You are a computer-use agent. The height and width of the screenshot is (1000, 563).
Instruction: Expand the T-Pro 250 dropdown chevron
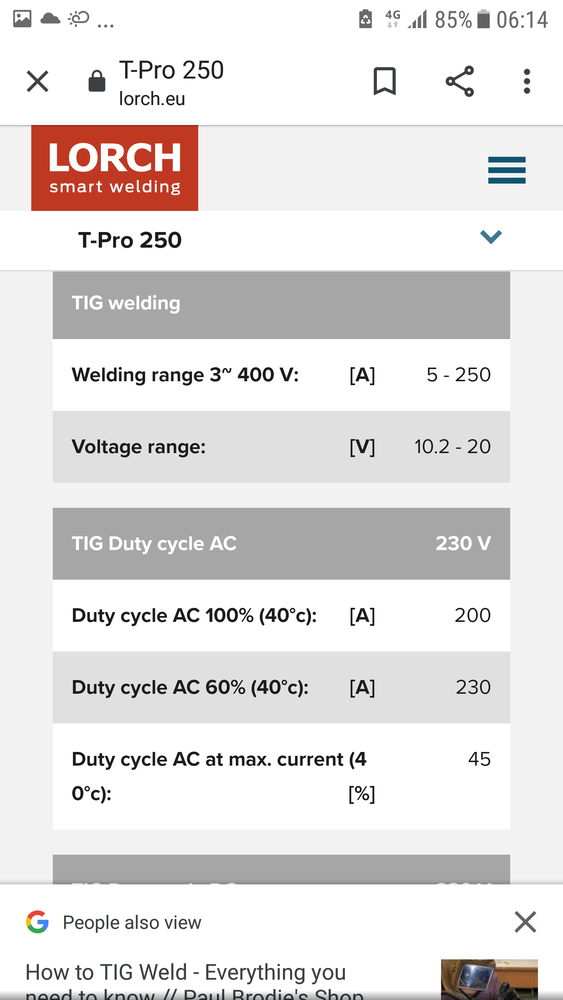pyautogui.click(x=491, y=237)
